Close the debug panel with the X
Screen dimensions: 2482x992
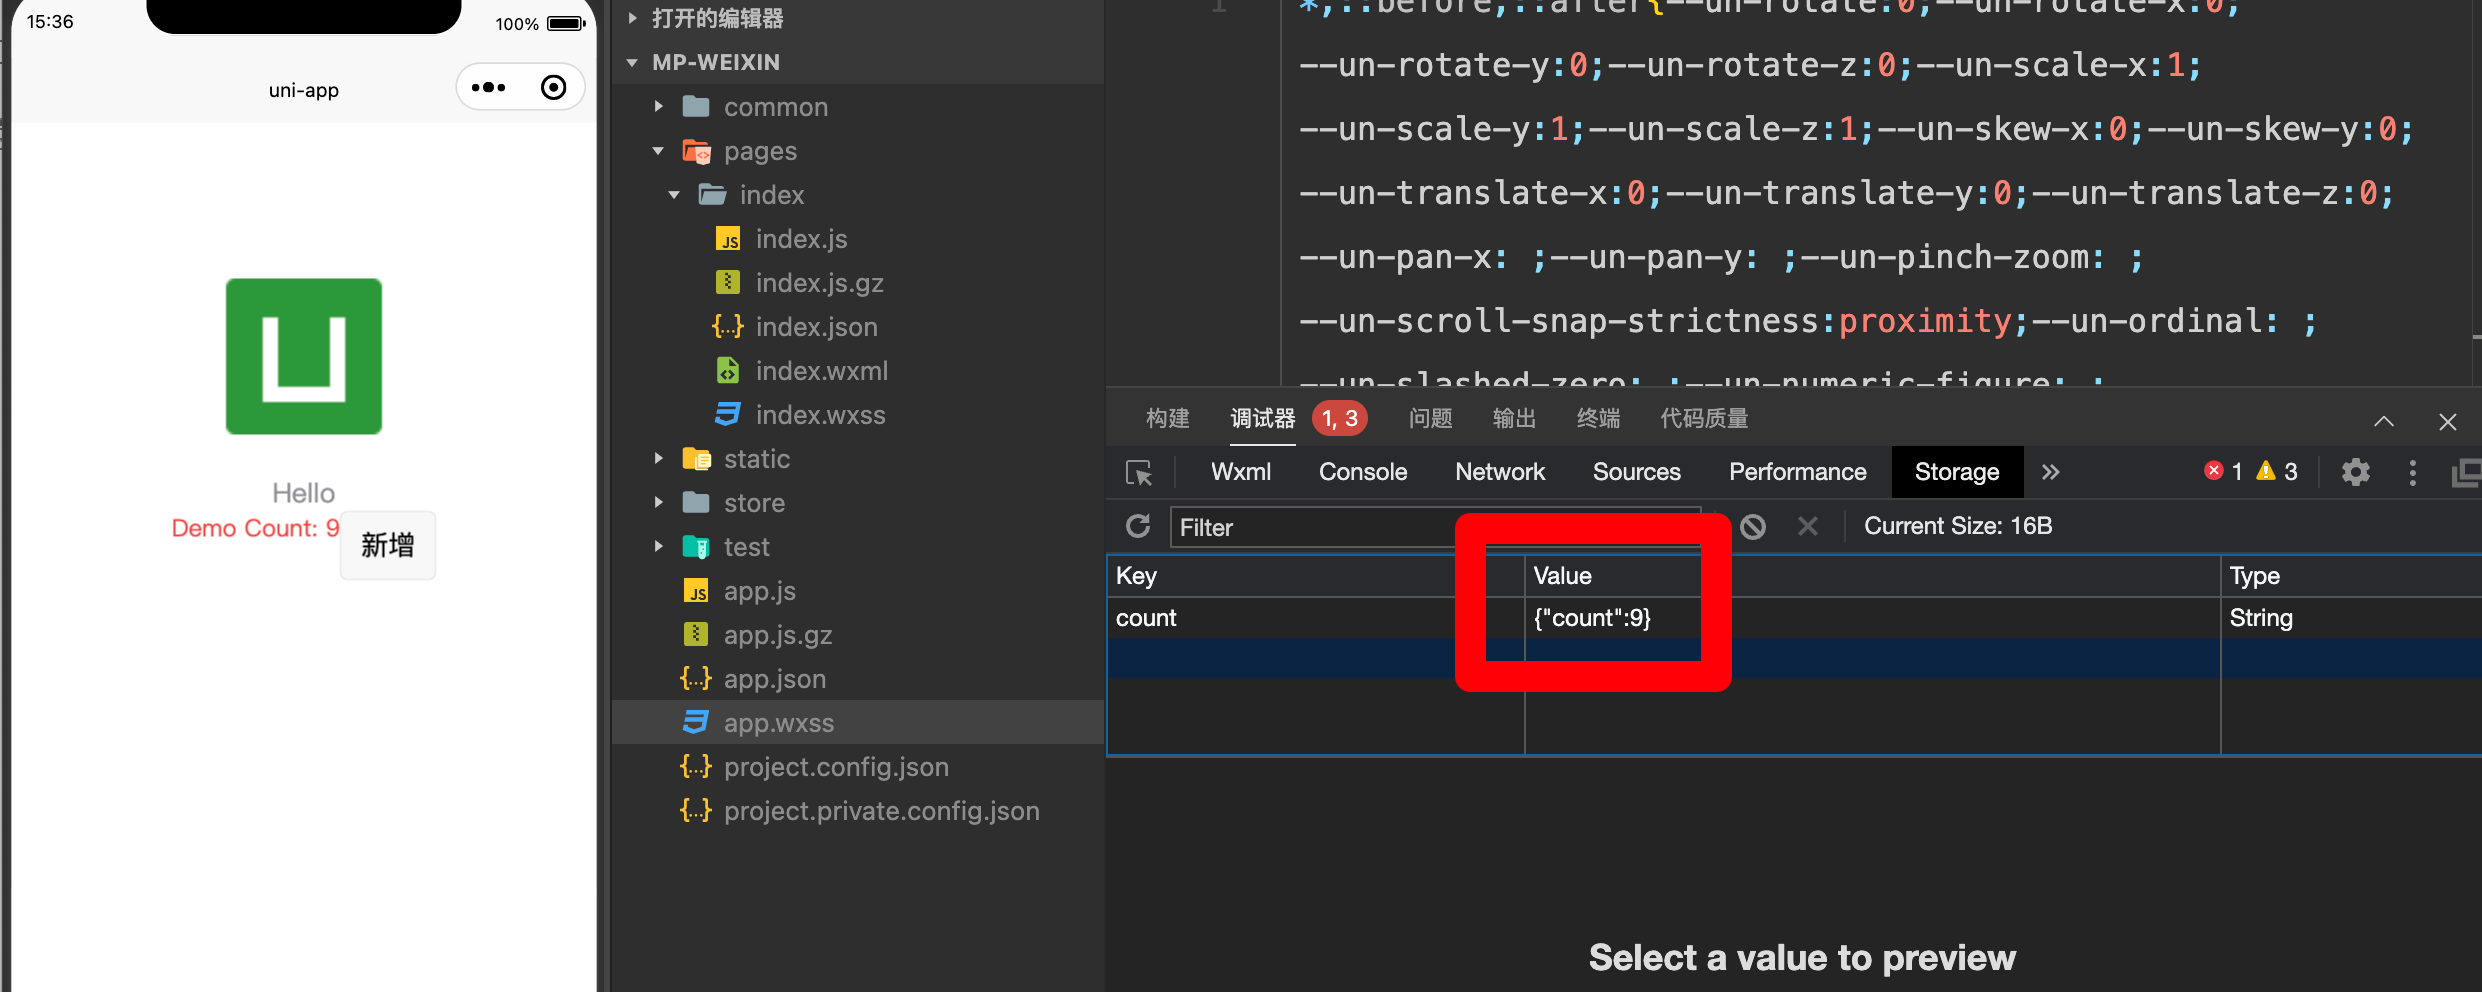pyautogui.click(x=2448, y=422)
